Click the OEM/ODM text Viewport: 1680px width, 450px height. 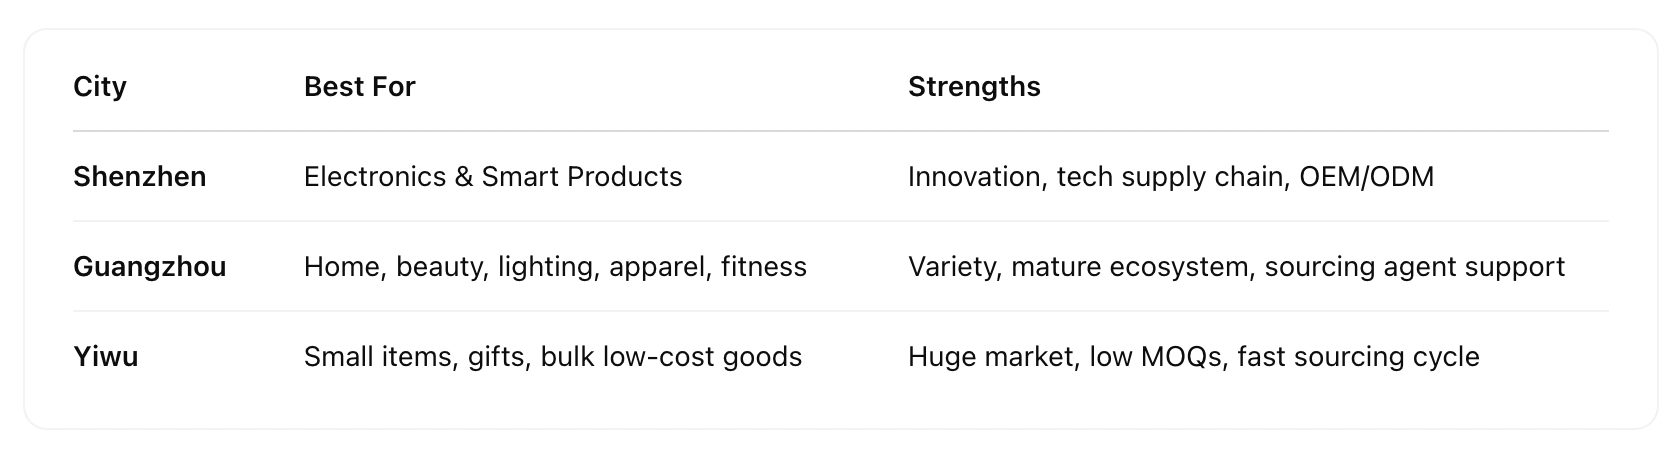click(1366, 177)
